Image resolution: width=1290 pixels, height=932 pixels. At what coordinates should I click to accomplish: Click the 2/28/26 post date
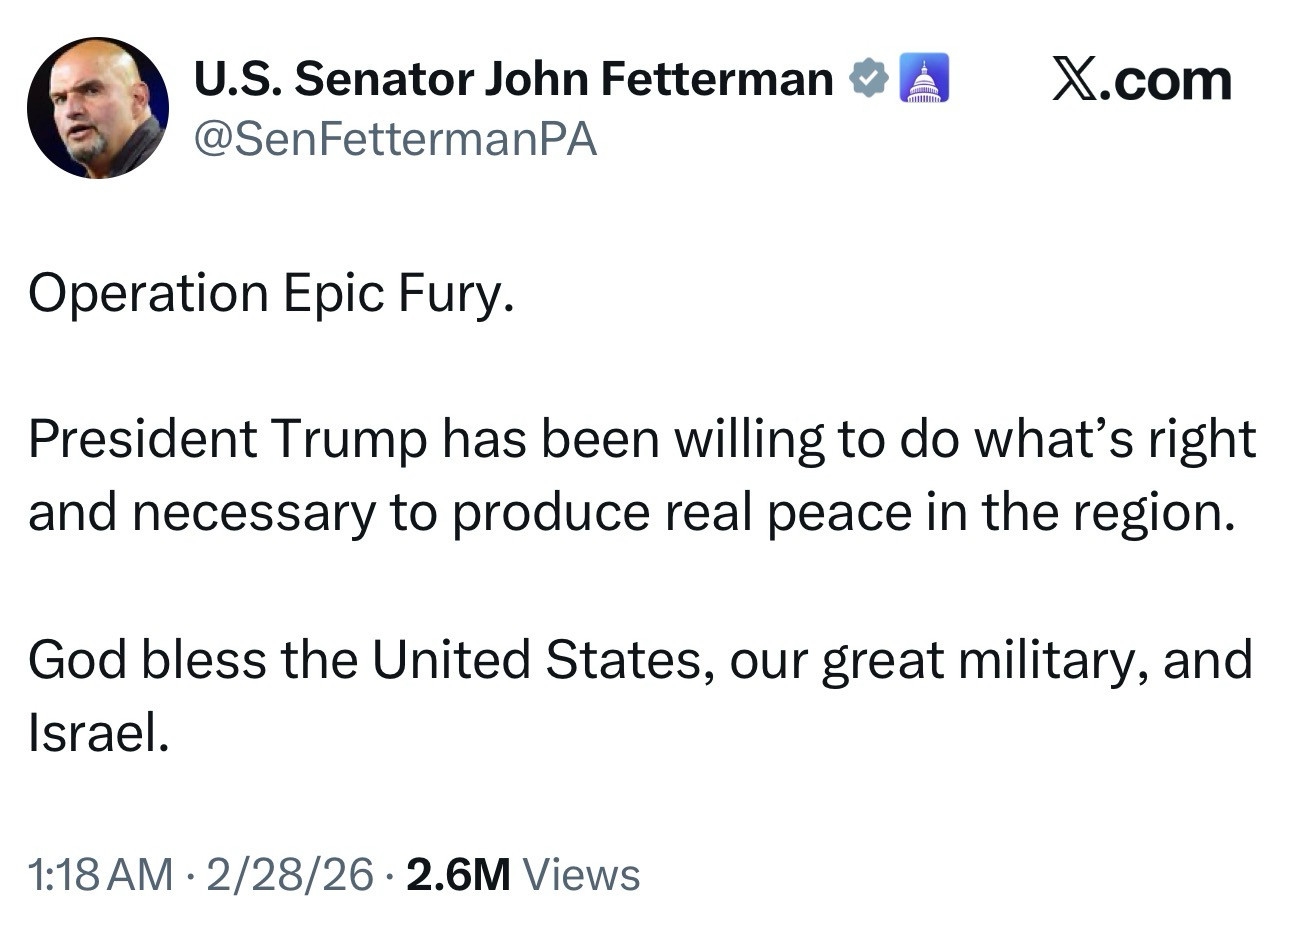288,875
